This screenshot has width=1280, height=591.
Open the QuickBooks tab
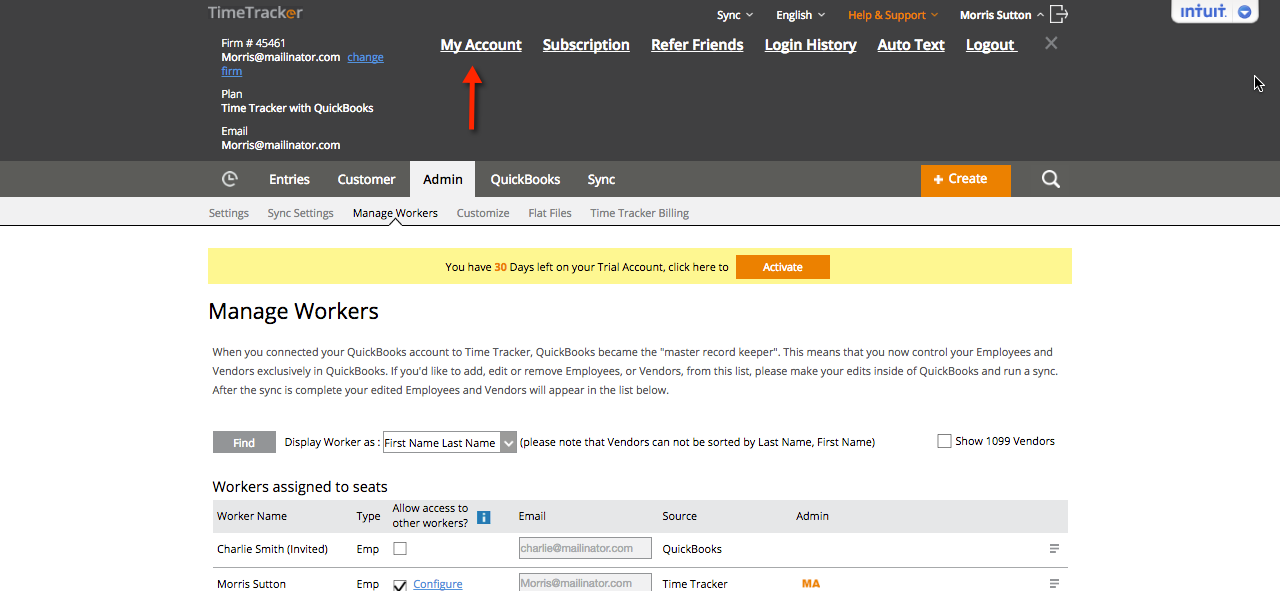[x=525, y=179]
